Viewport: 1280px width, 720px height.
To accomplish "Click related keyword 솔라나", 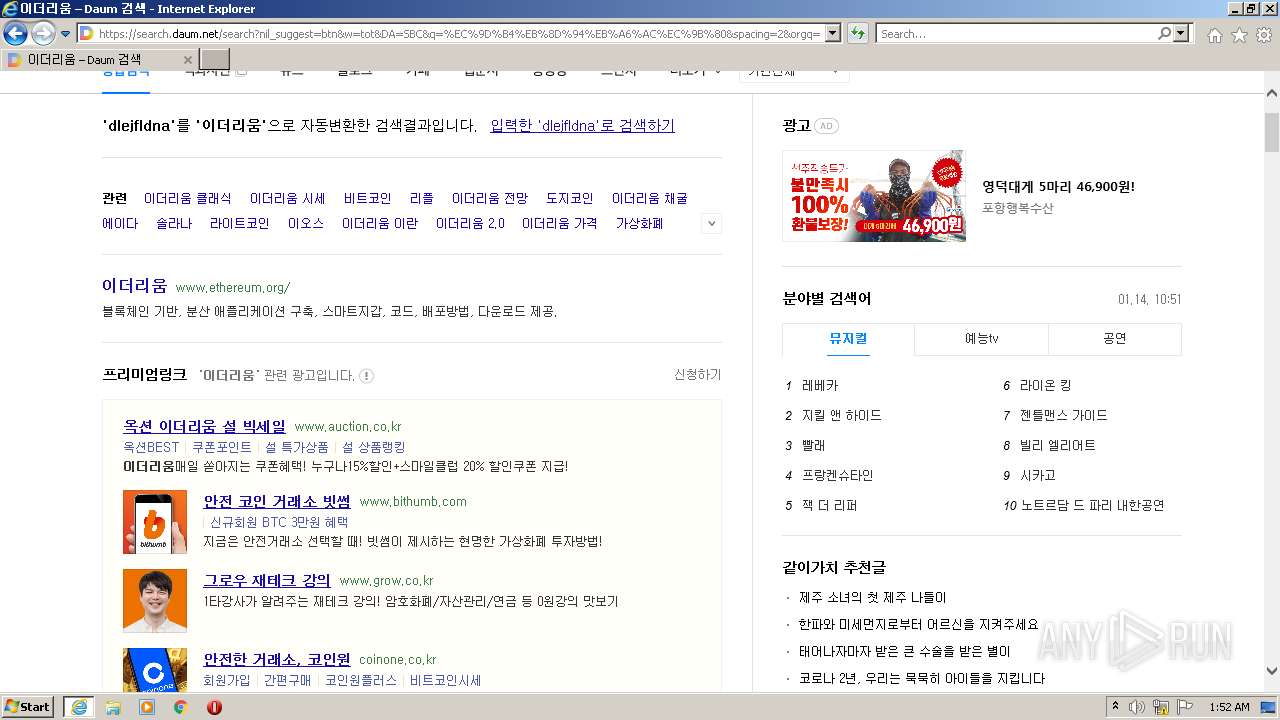I will tap(173, 223).
